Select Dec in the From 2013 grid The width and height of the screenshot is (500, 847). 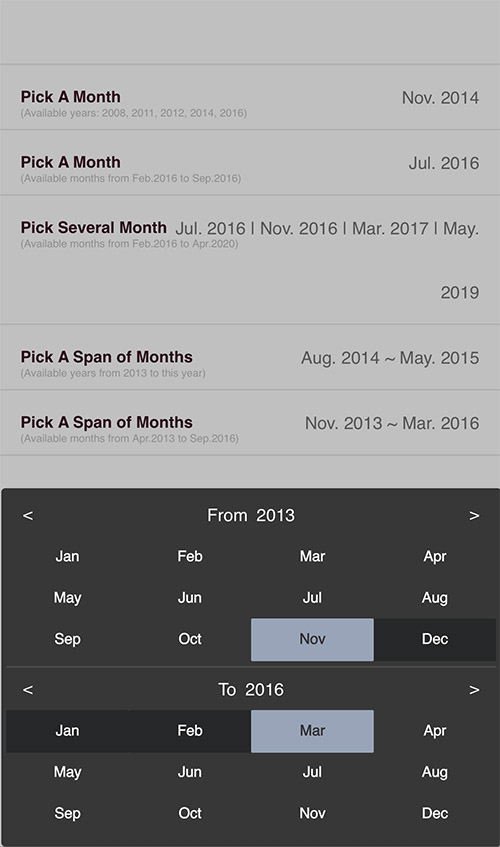(x=435, y=640)
